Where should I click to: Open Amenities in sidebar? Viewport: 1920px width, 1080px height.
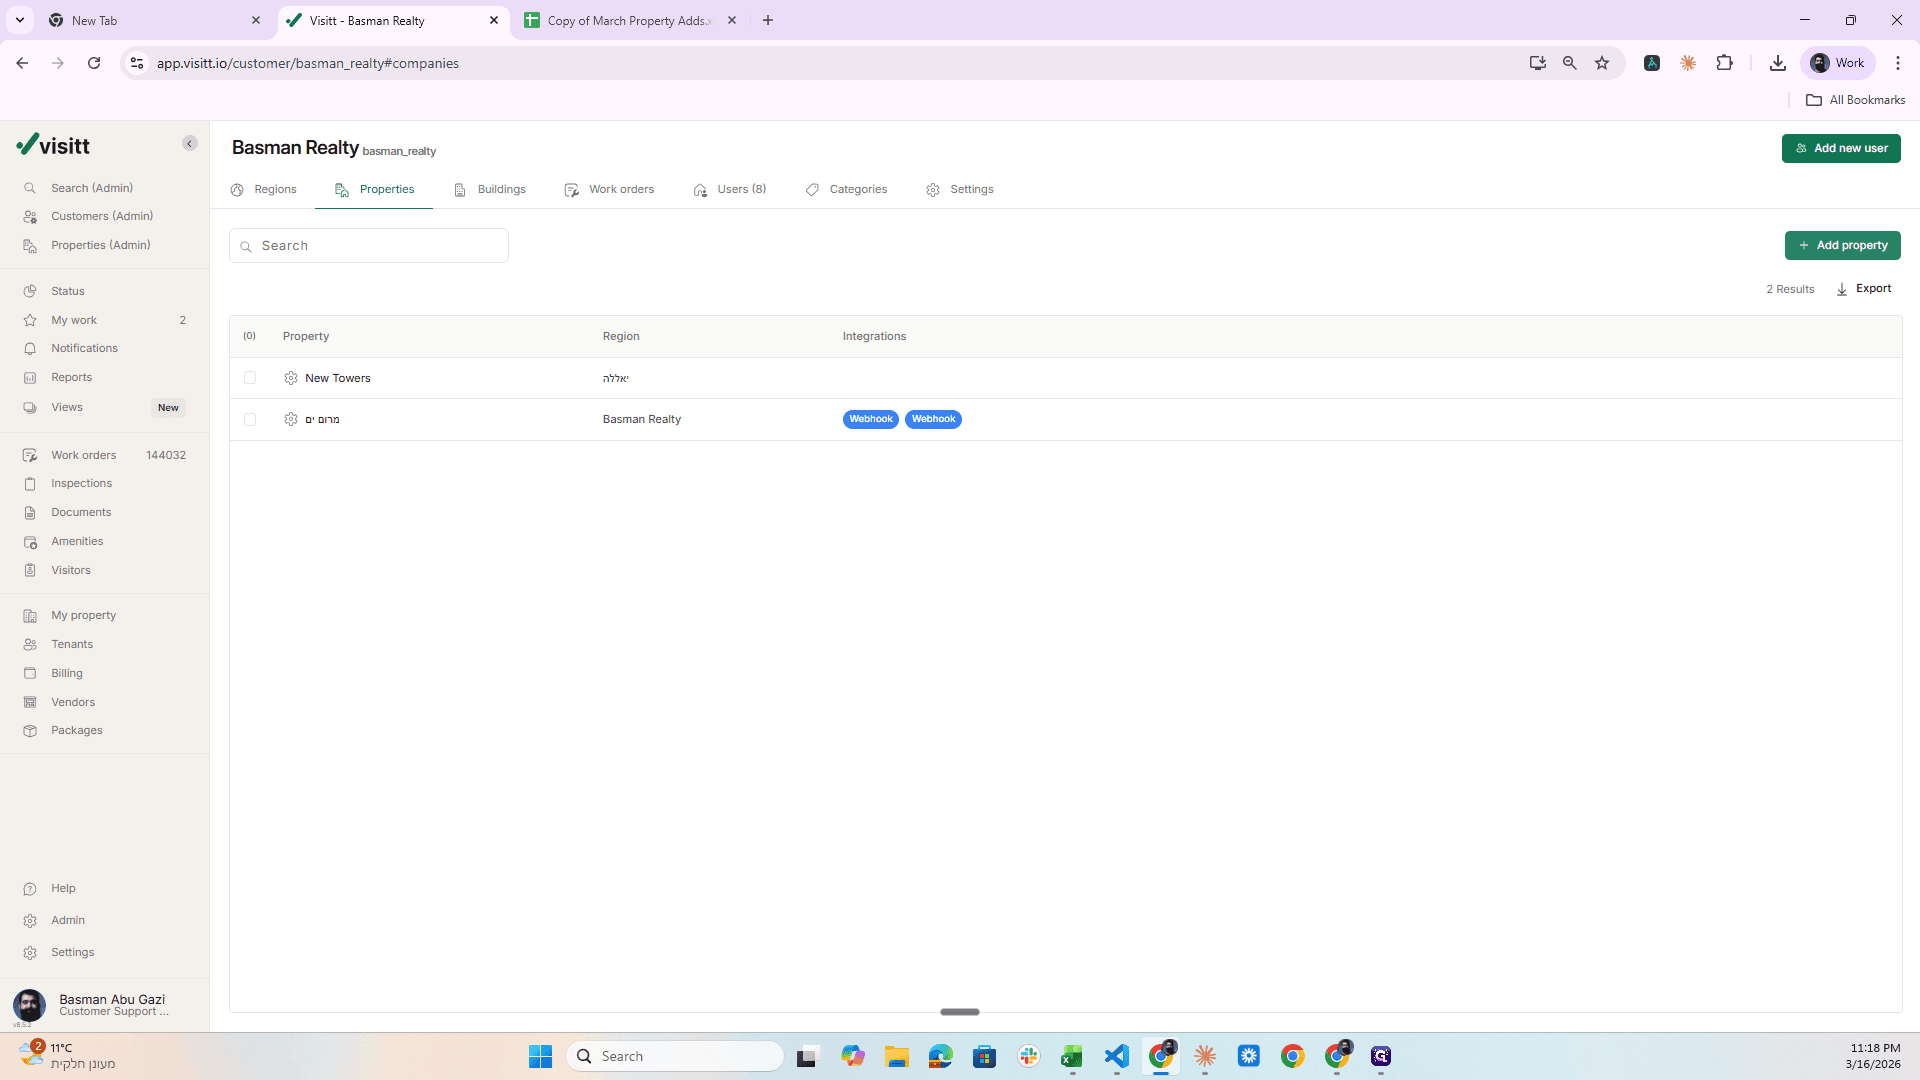[x=77, y=541]
